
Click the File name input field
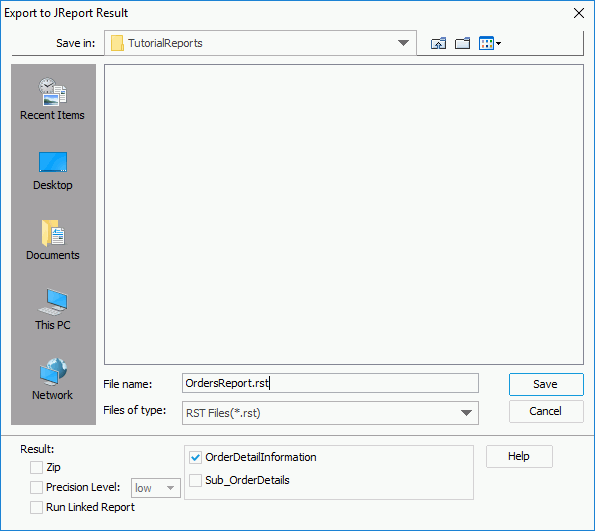point(330,383)
